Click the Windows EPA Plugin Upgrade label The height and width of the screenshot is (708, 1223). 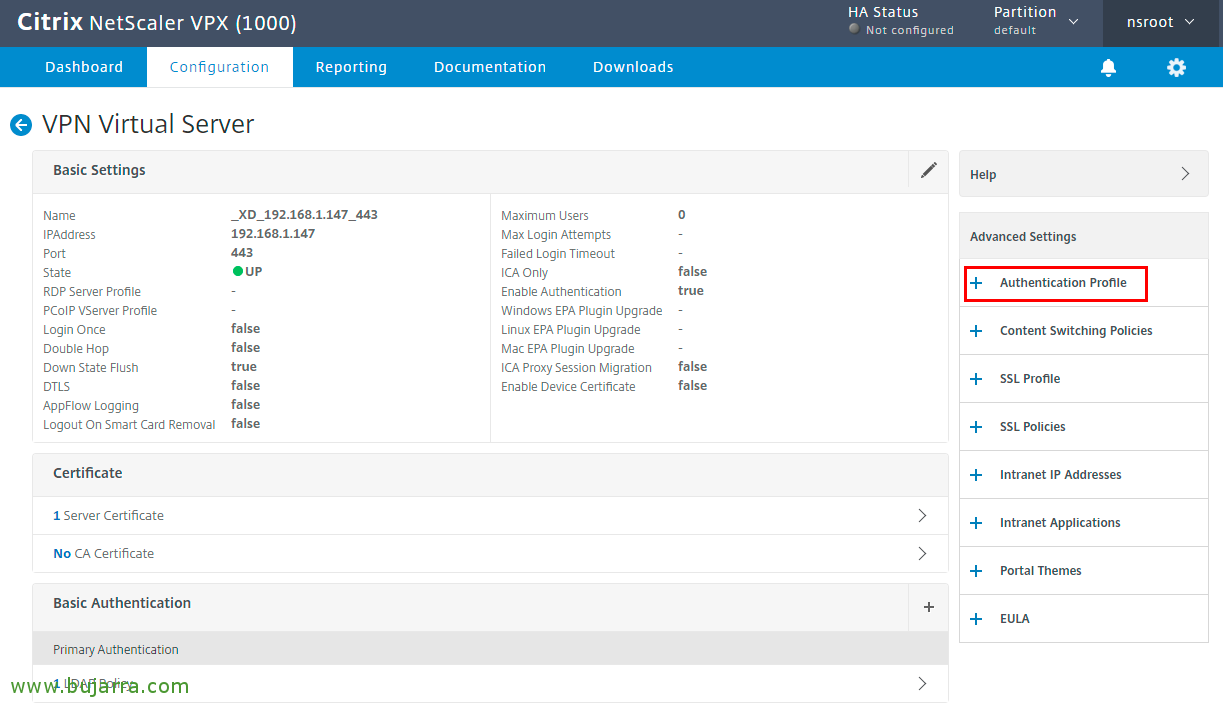(582, 311)
